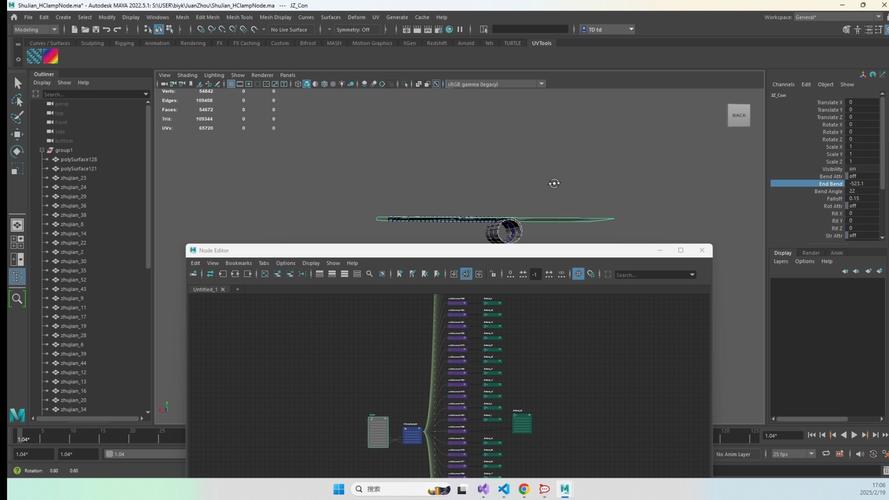The image size is (889, 500).
Task: Click the BACK view cube in viewport
Action: coord(739,115)
